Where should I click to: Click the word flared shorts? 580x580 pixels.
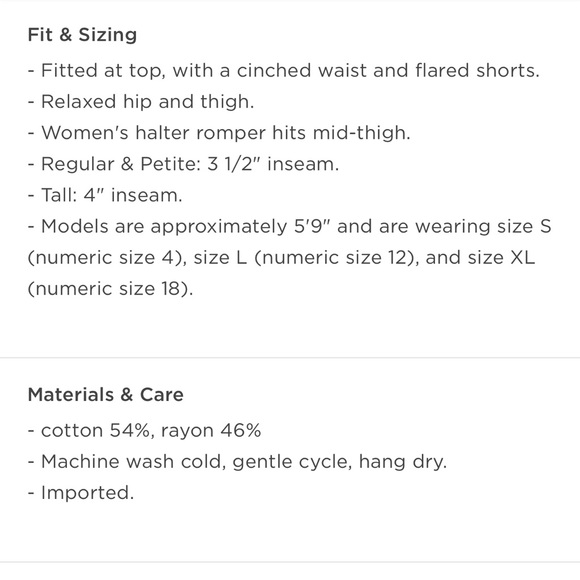477,70
